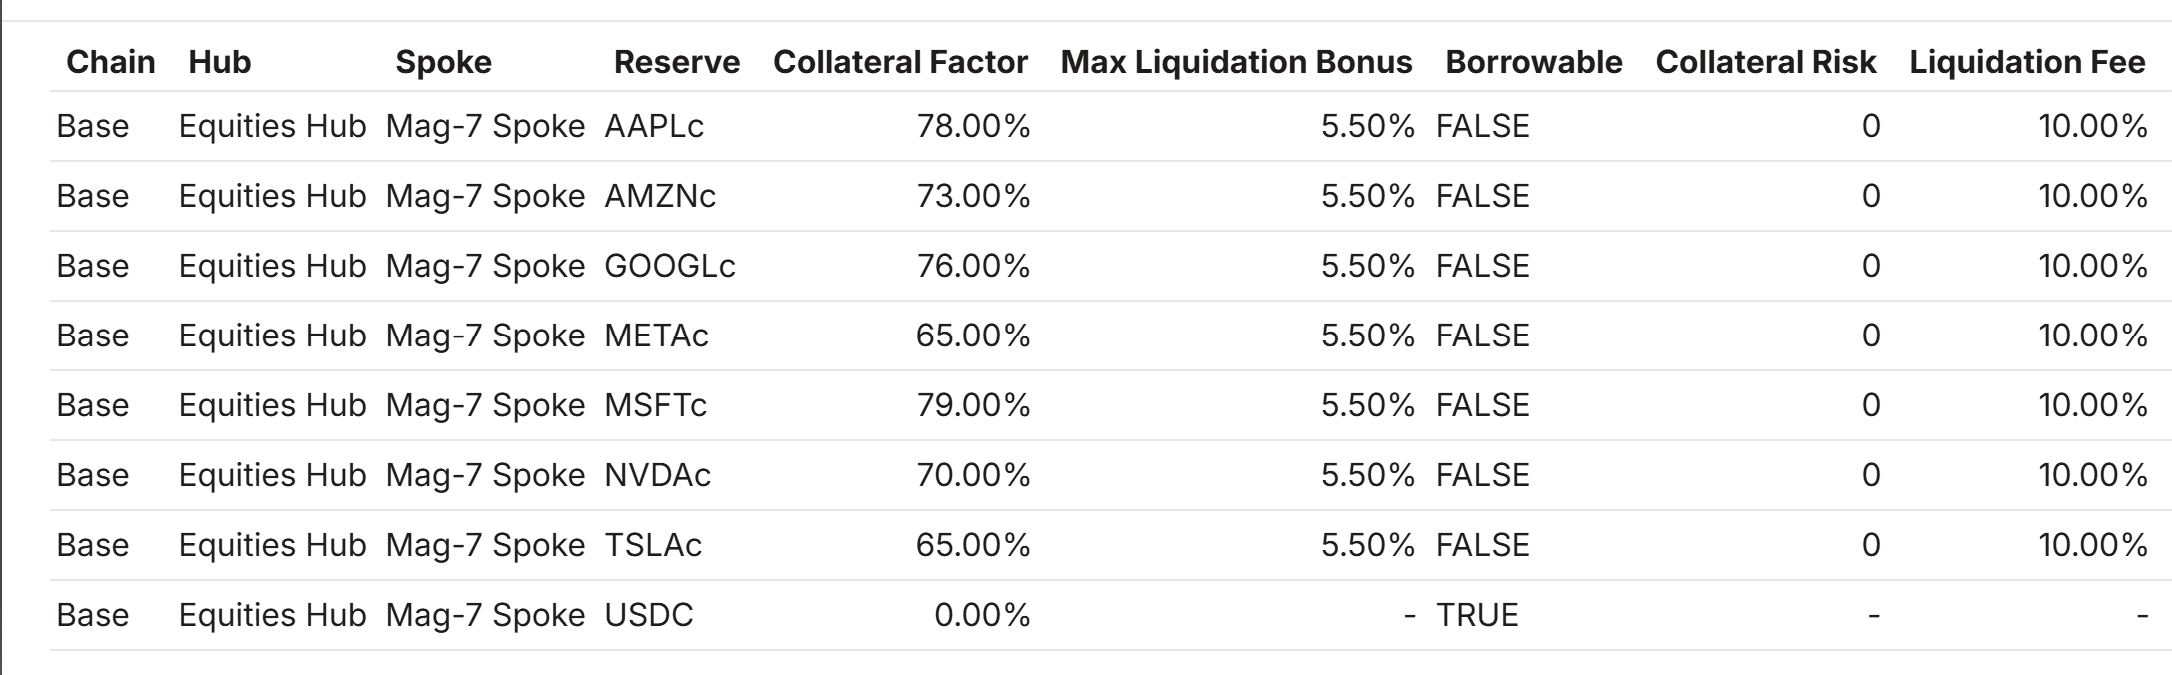Click the AMZNc reserve cell

[x=660, y=196]
